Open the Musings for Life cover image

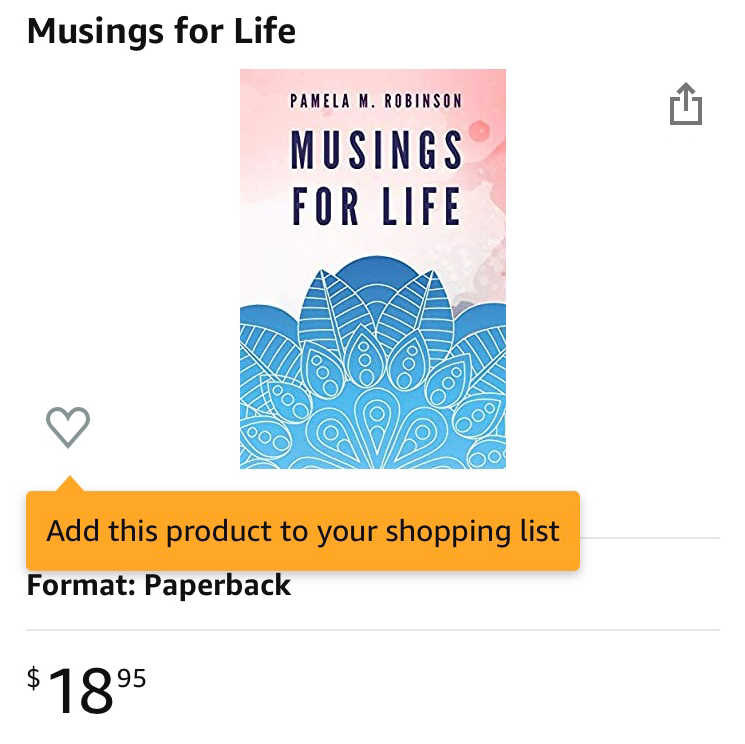(372, 269)
